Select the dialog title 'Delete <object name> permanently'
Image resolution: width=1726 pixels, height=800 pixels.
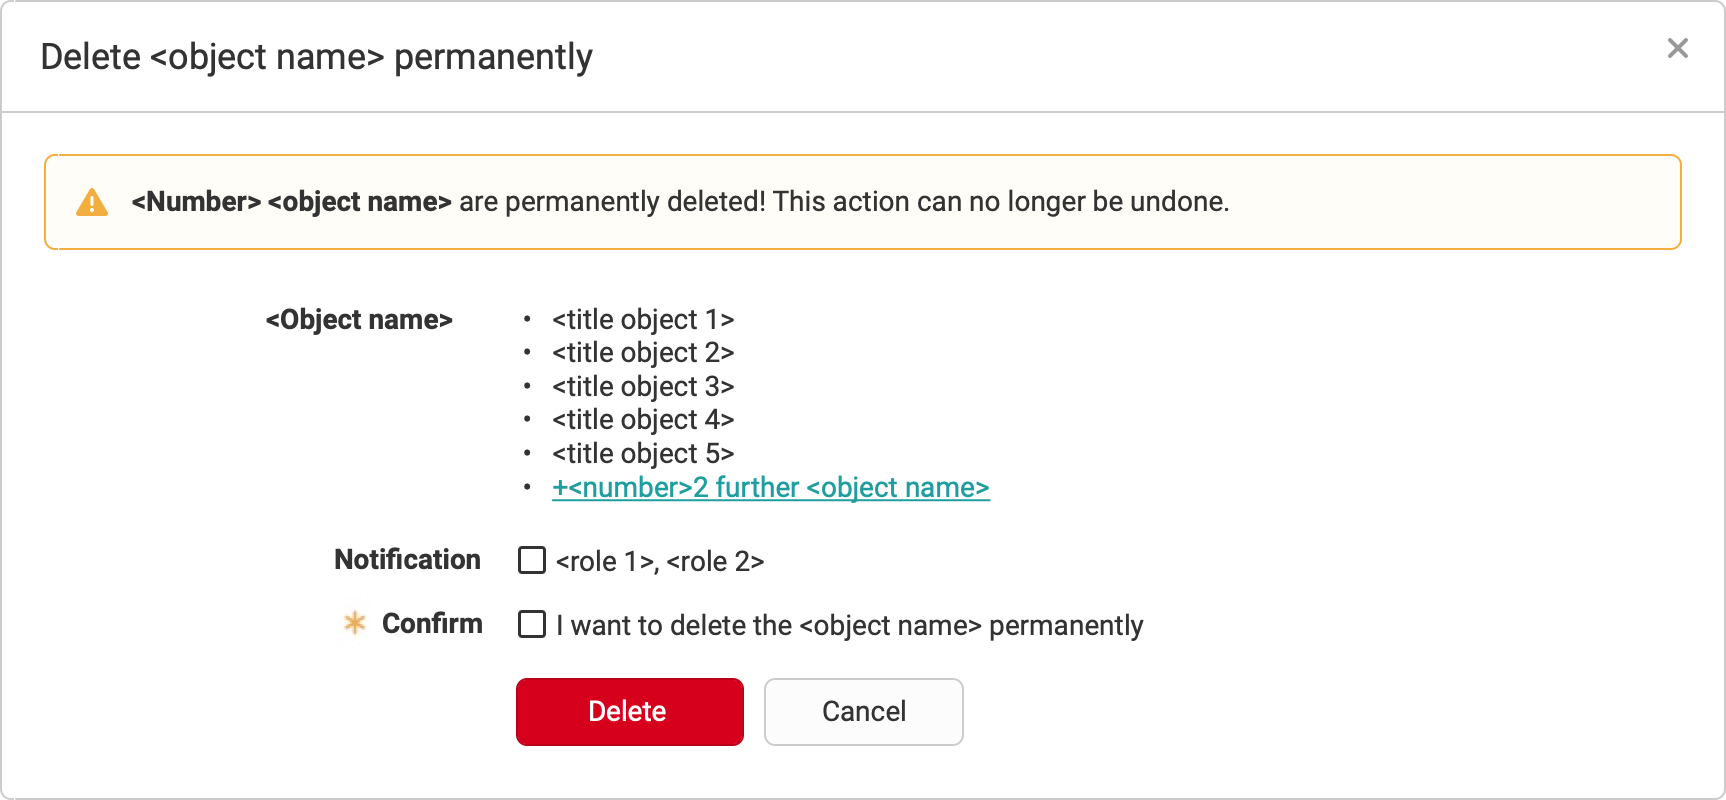click(316, 57)
